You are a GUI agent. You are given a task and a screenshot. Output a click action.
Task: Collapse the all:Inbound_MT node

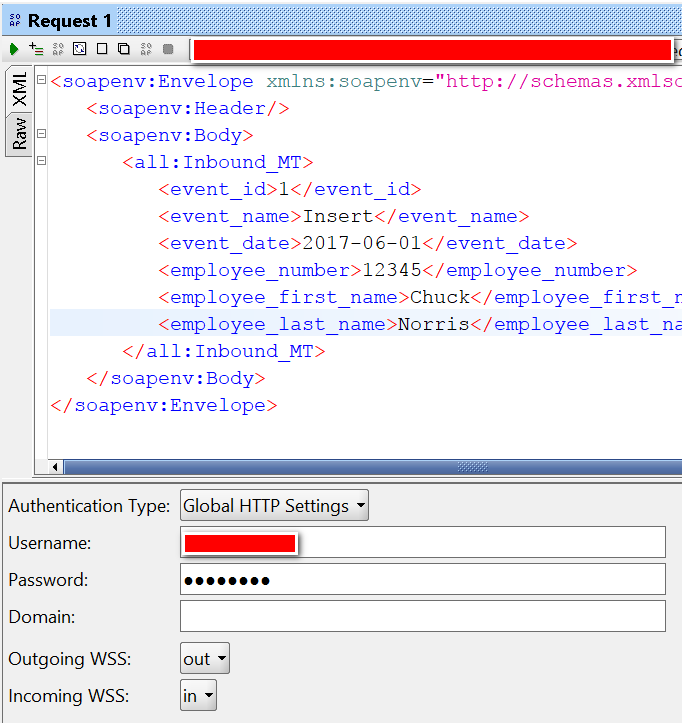(x=42, y=160)
